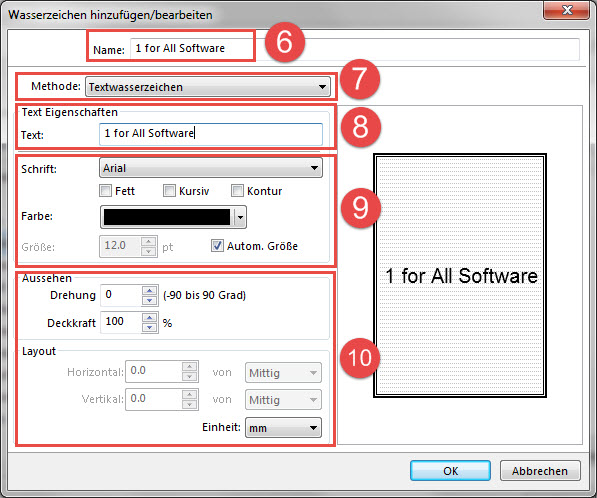597x498 pixels.
Task: Click the Drehung value field
Action: (121, 295)
